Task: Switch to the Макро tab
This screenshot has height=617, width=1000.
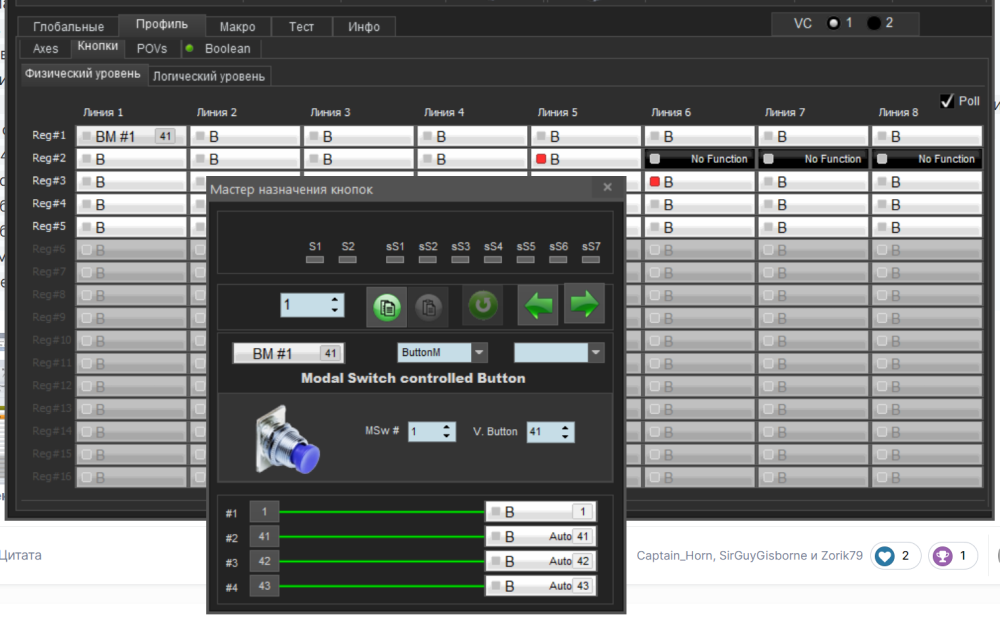Action: tap(237, 26)
